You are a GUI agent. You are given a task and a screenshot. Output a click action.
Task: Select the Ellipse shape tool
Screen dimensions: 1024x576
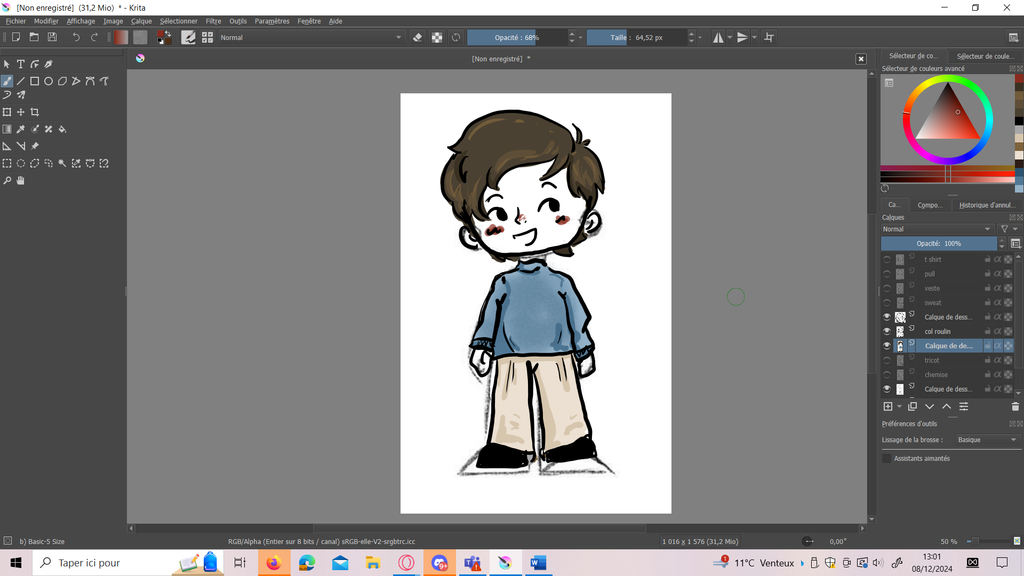pyautogui.click(x=48, y=81)
